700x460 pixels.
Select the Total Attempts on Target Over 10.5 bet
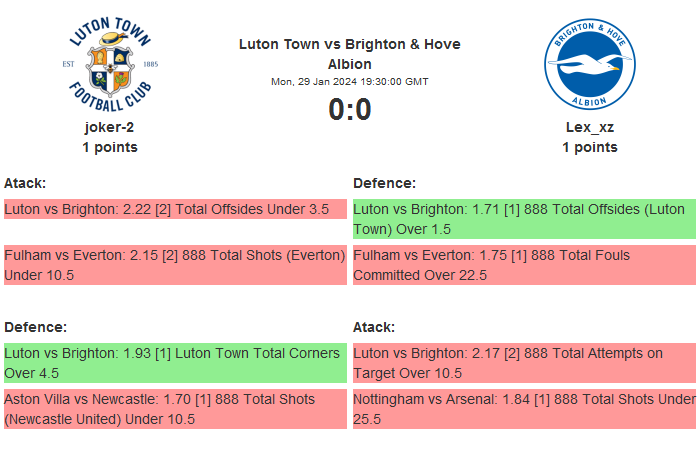pyautogui.click(x=524, y=363)
